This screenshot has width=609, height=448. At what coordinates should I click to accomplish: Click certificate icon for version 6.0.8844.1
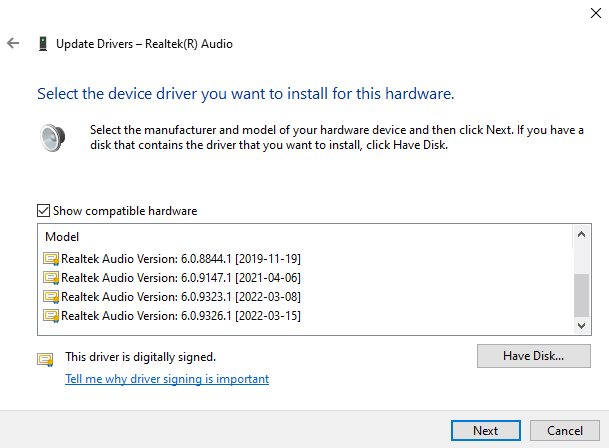coord(51,259)
